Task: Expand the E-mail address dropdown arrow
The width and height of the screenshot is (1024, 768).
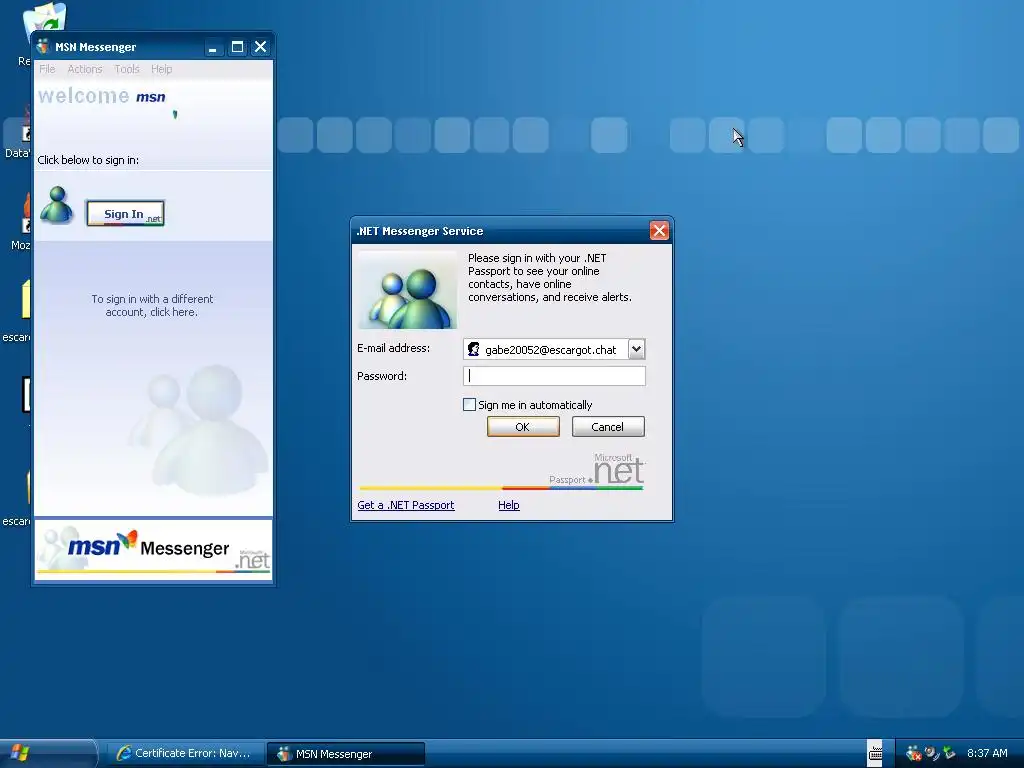Action: tap(636, 349)
